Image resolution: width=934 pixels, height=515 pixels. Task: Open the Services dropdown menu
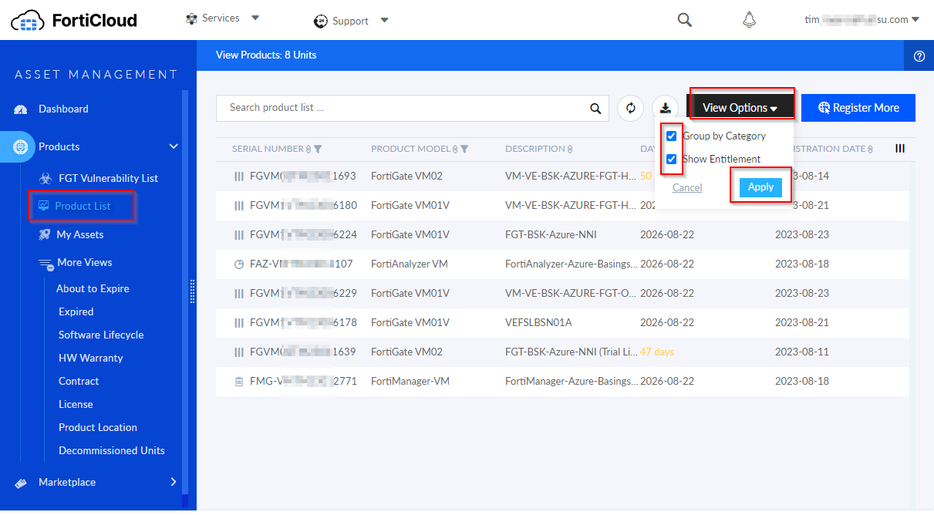pyautogui.click(x=222, y=18)
